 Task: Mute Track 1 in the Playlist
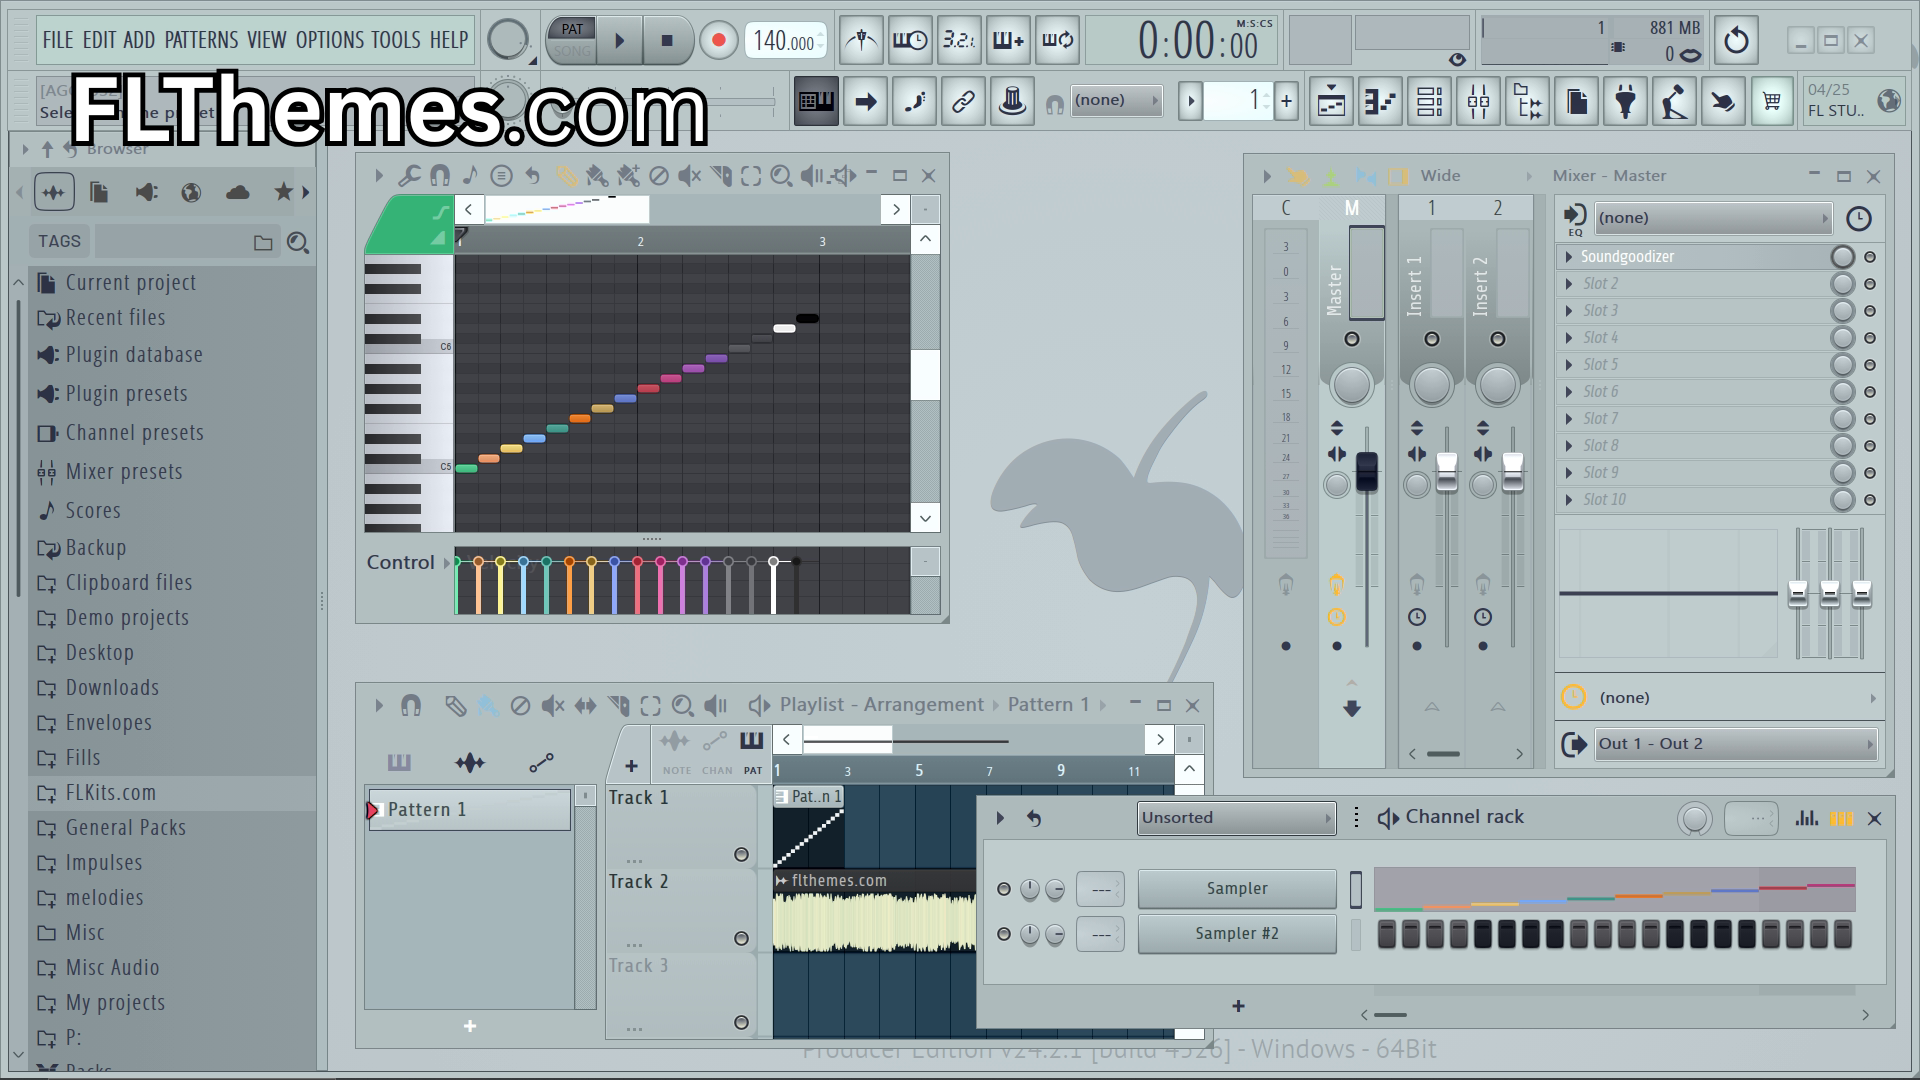(741, 854)
